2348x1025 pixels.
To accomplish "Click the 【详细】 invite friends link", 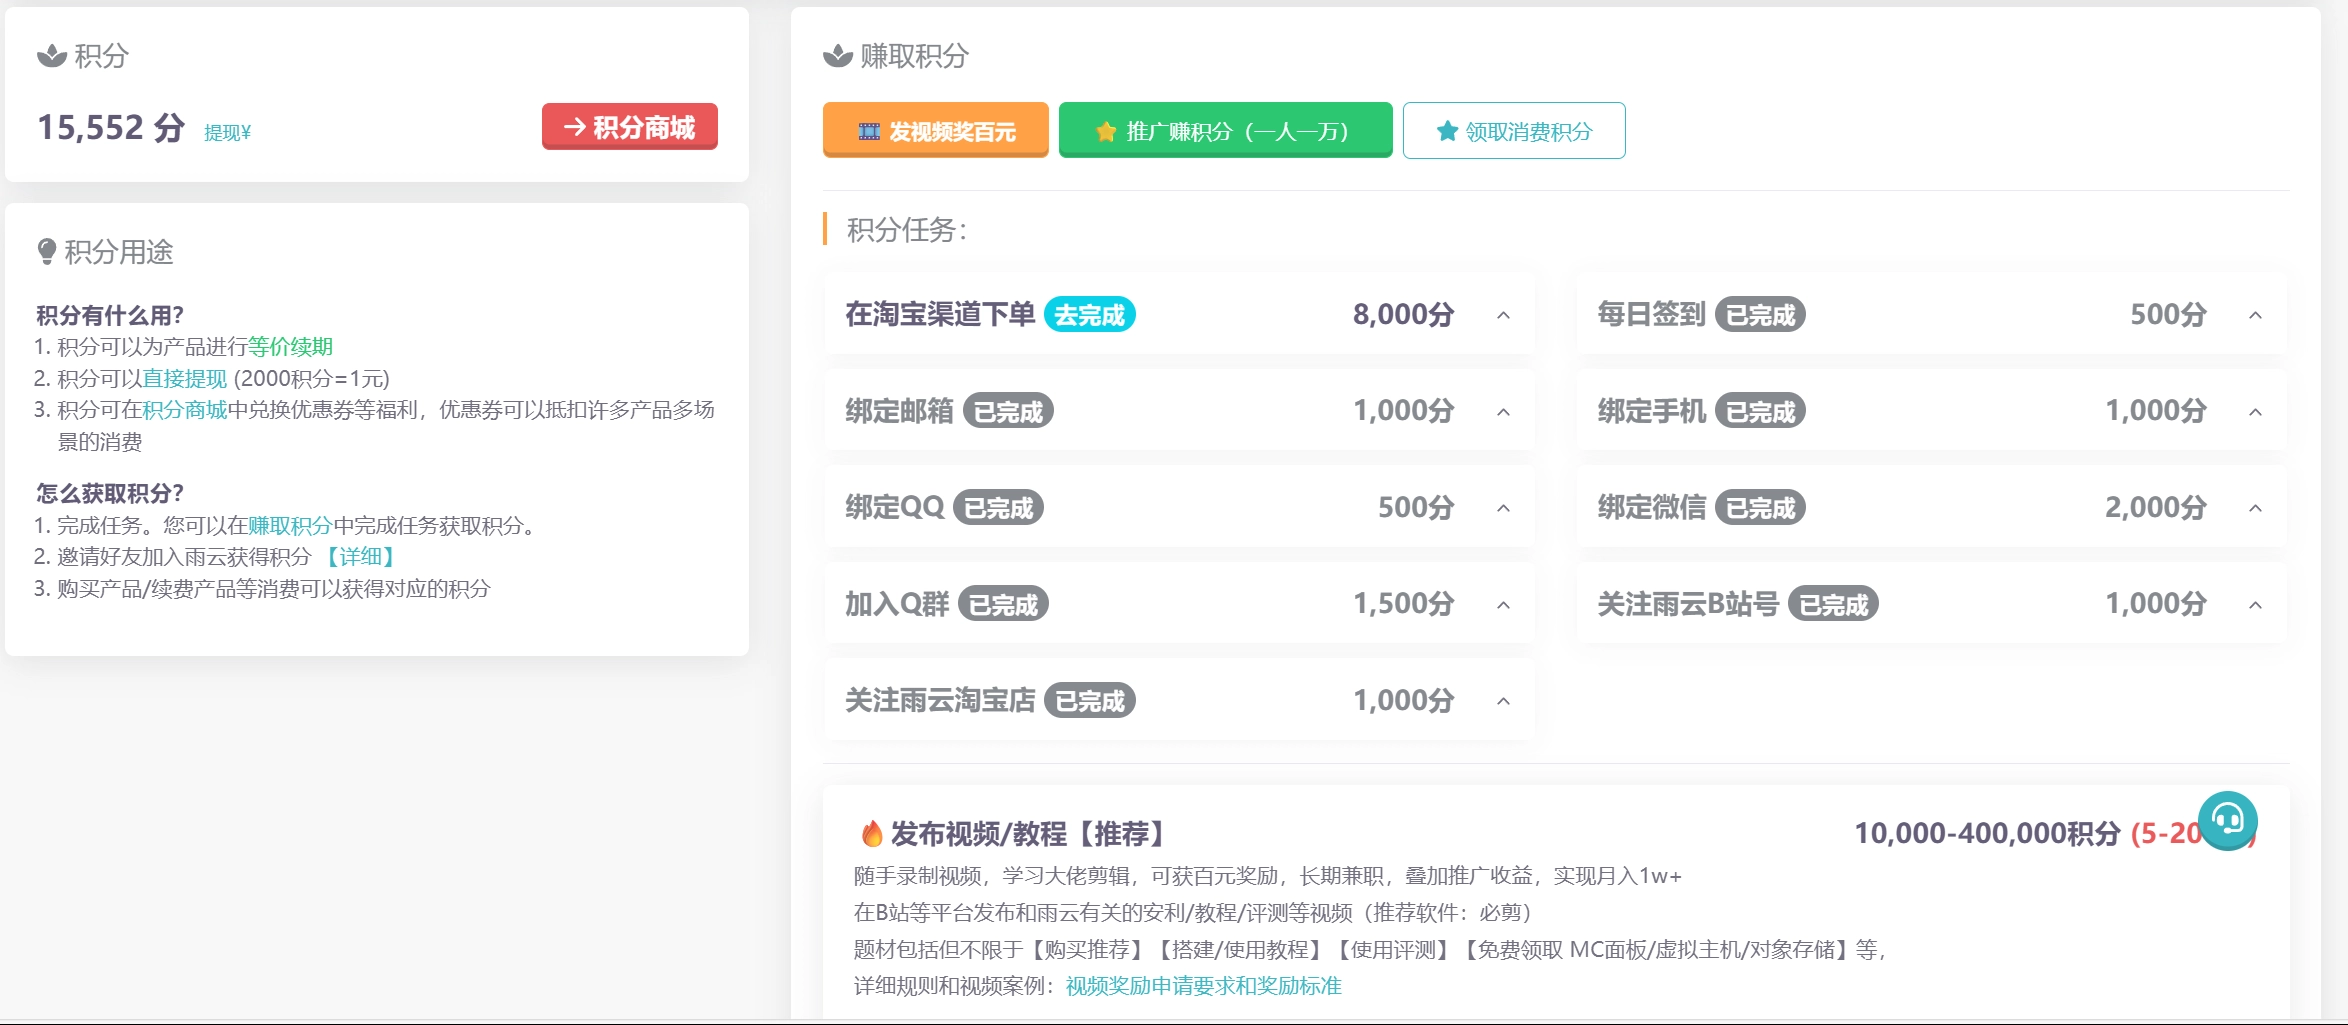I will [360, 557].
